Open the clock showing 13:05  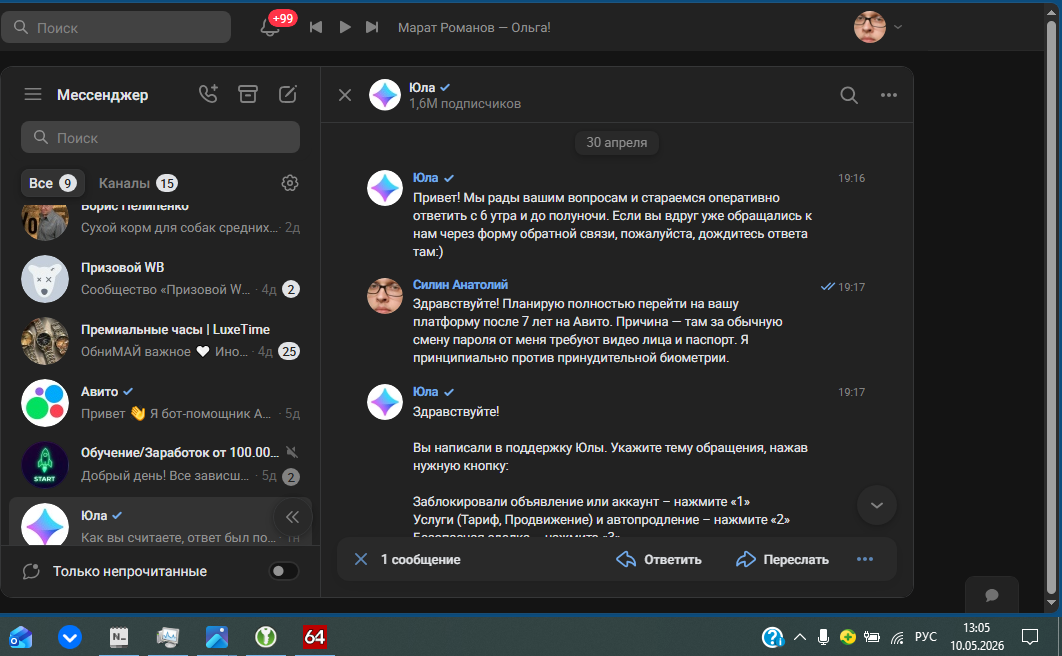[x=977, y=636]
